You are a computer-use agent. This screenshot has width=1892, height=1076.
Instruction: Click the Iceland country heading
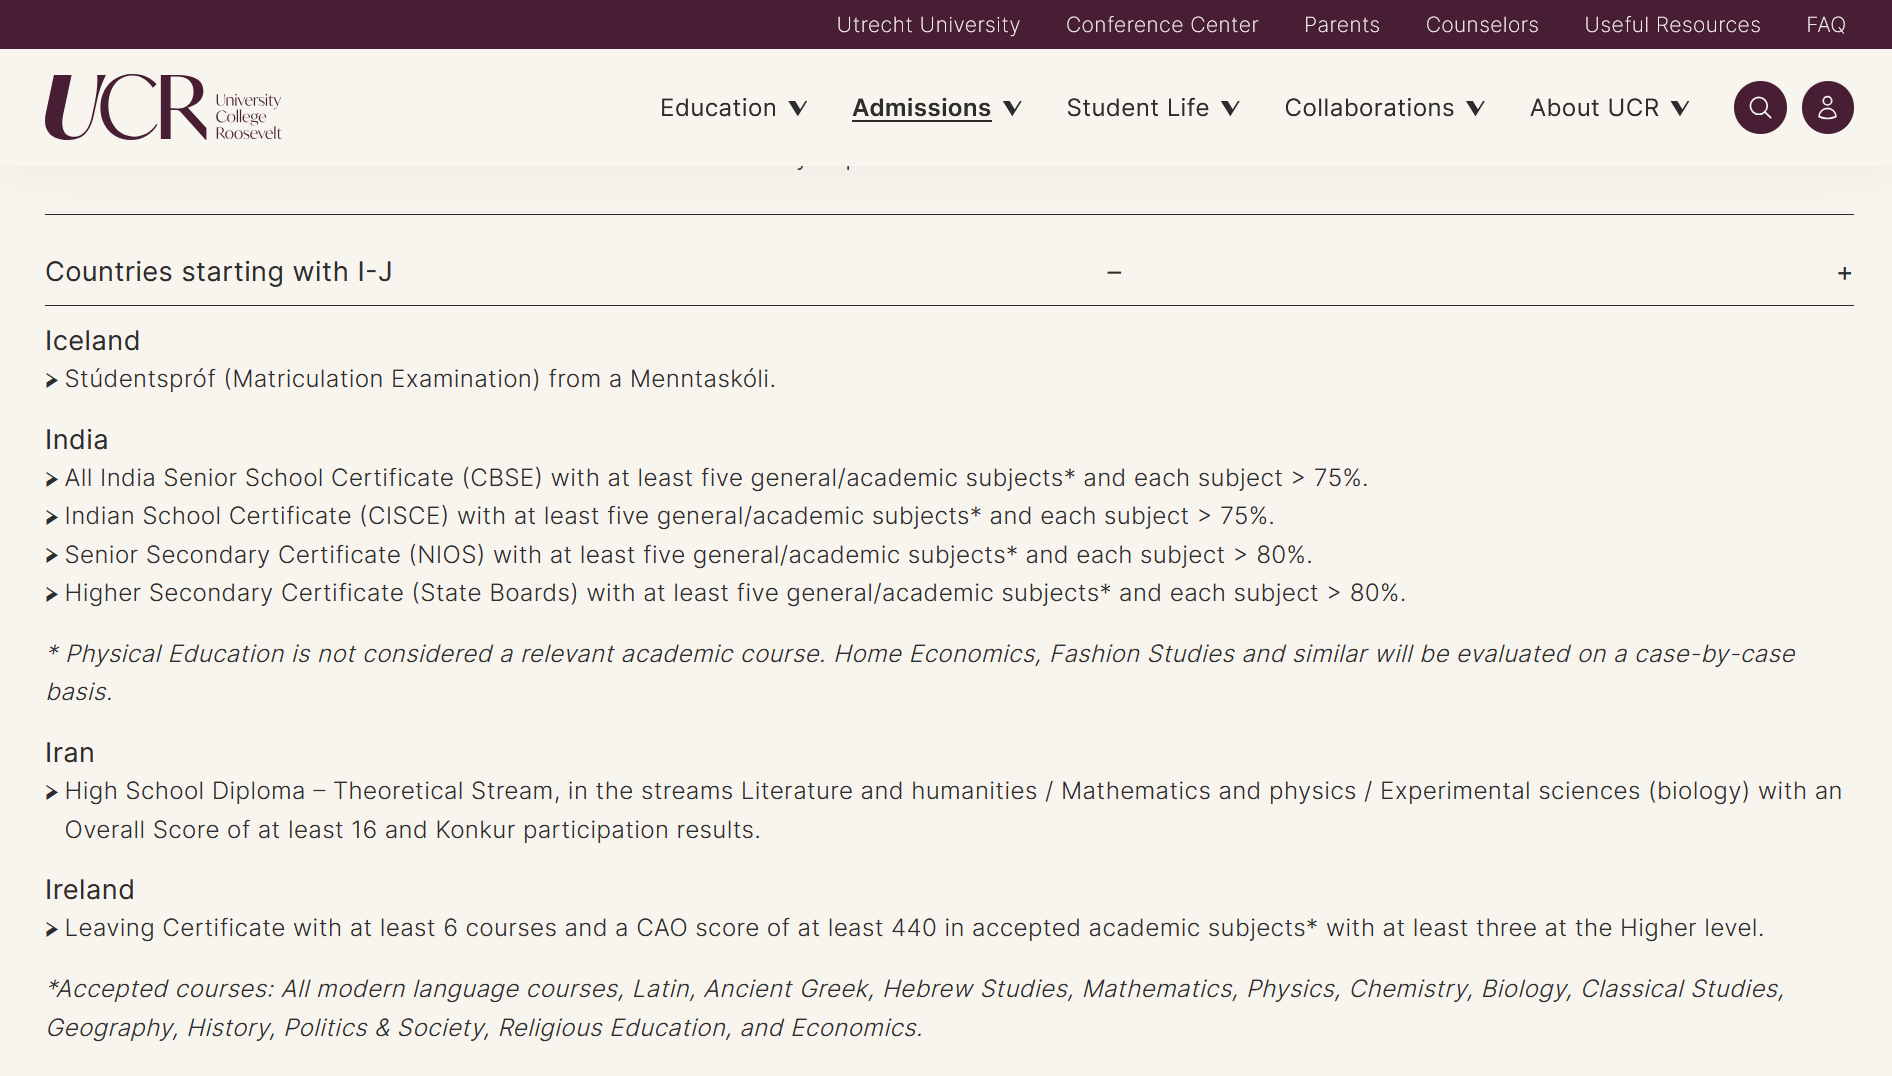click(x=92, y=341)
